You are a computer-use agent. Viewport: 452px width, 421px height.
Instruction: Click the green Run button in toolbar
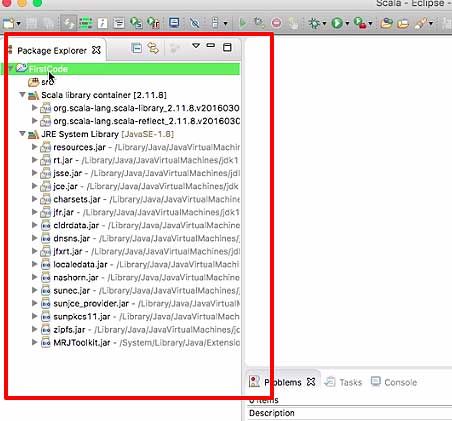coord(337,23)
